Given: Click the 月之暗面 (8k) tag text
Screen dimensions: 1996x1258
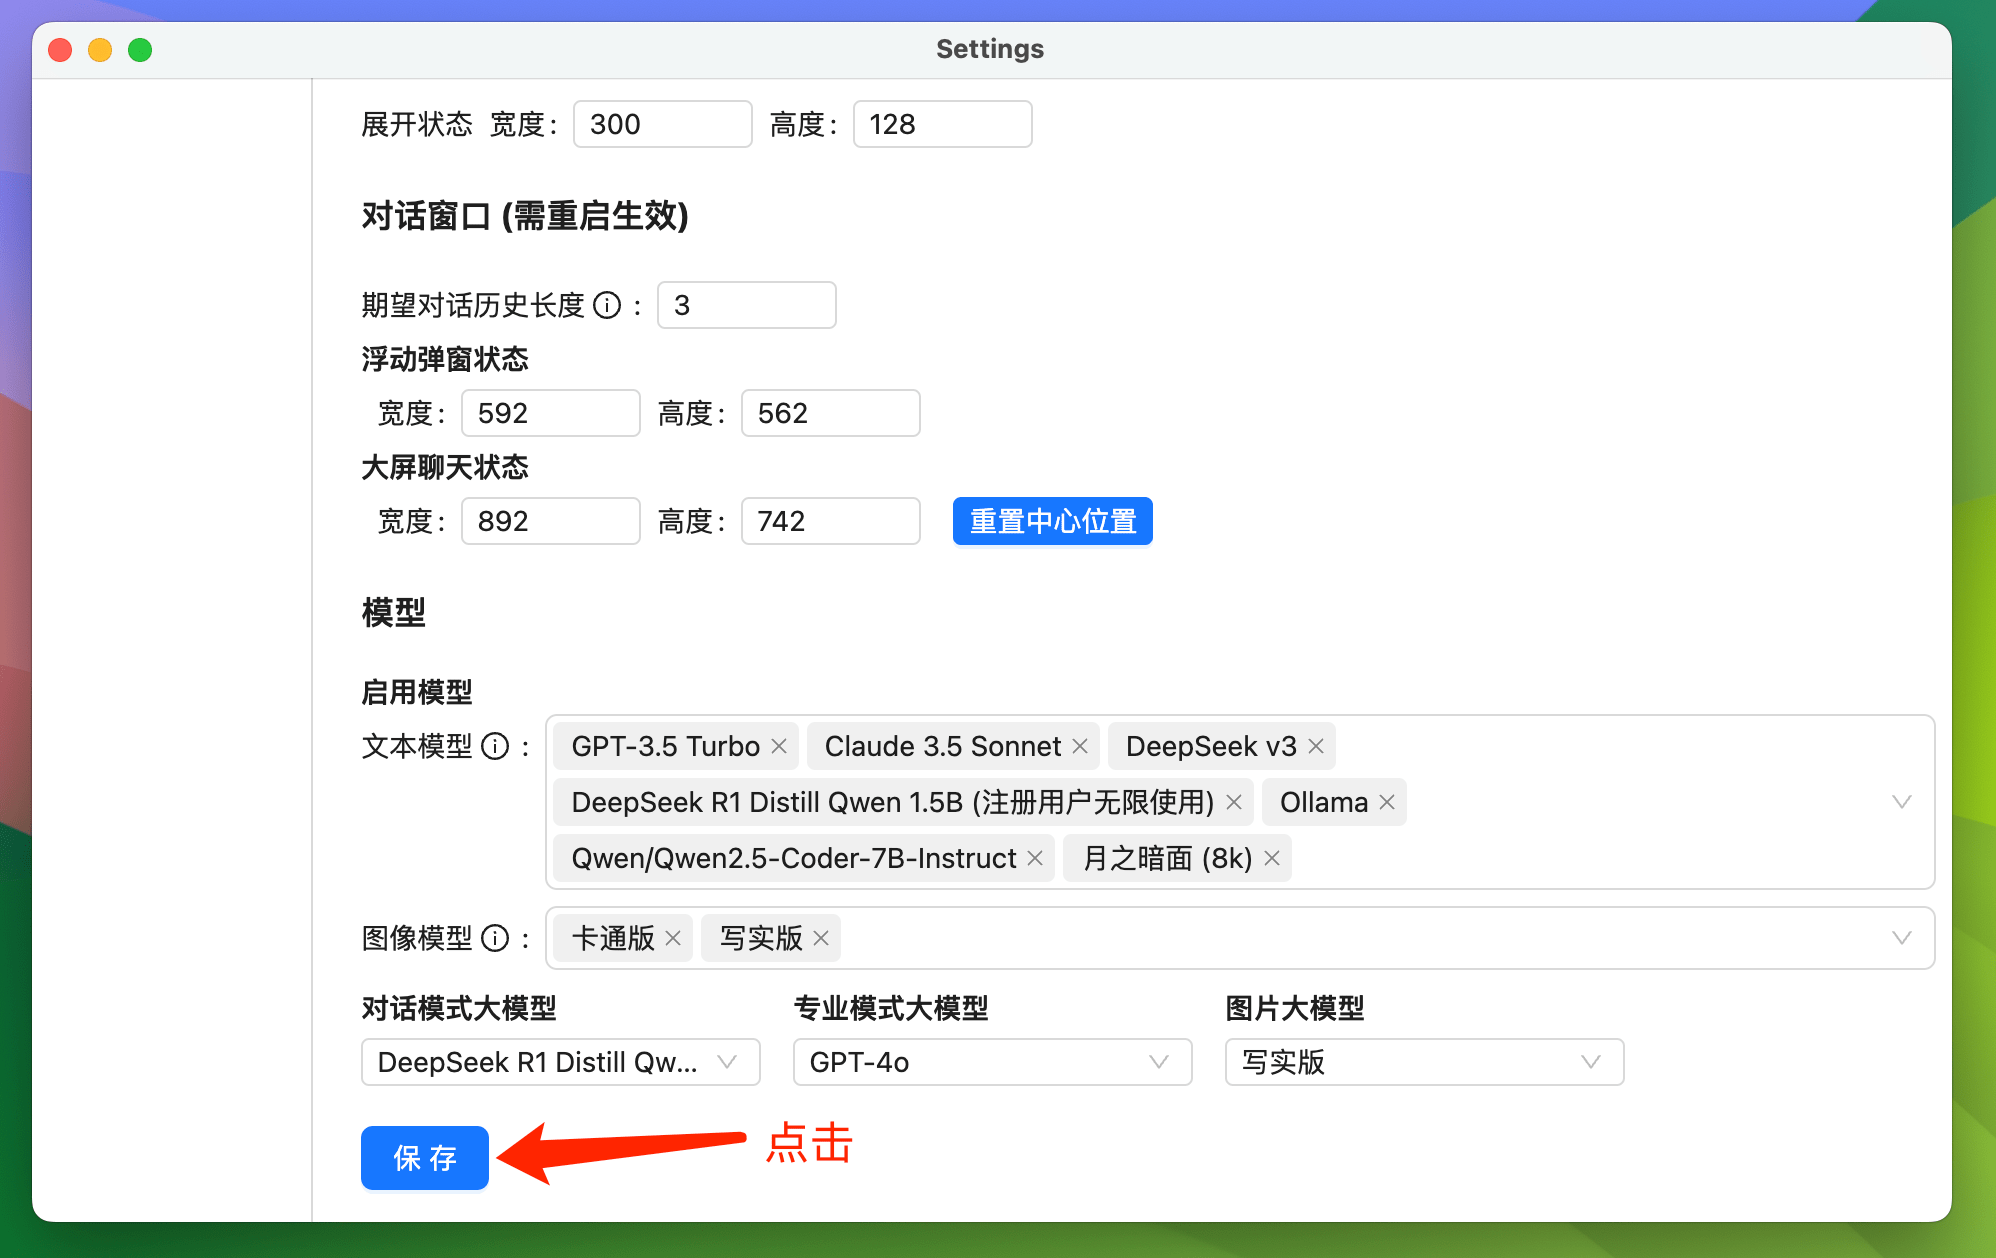Looking at the screenshot, I should [x=1168, y=858].
